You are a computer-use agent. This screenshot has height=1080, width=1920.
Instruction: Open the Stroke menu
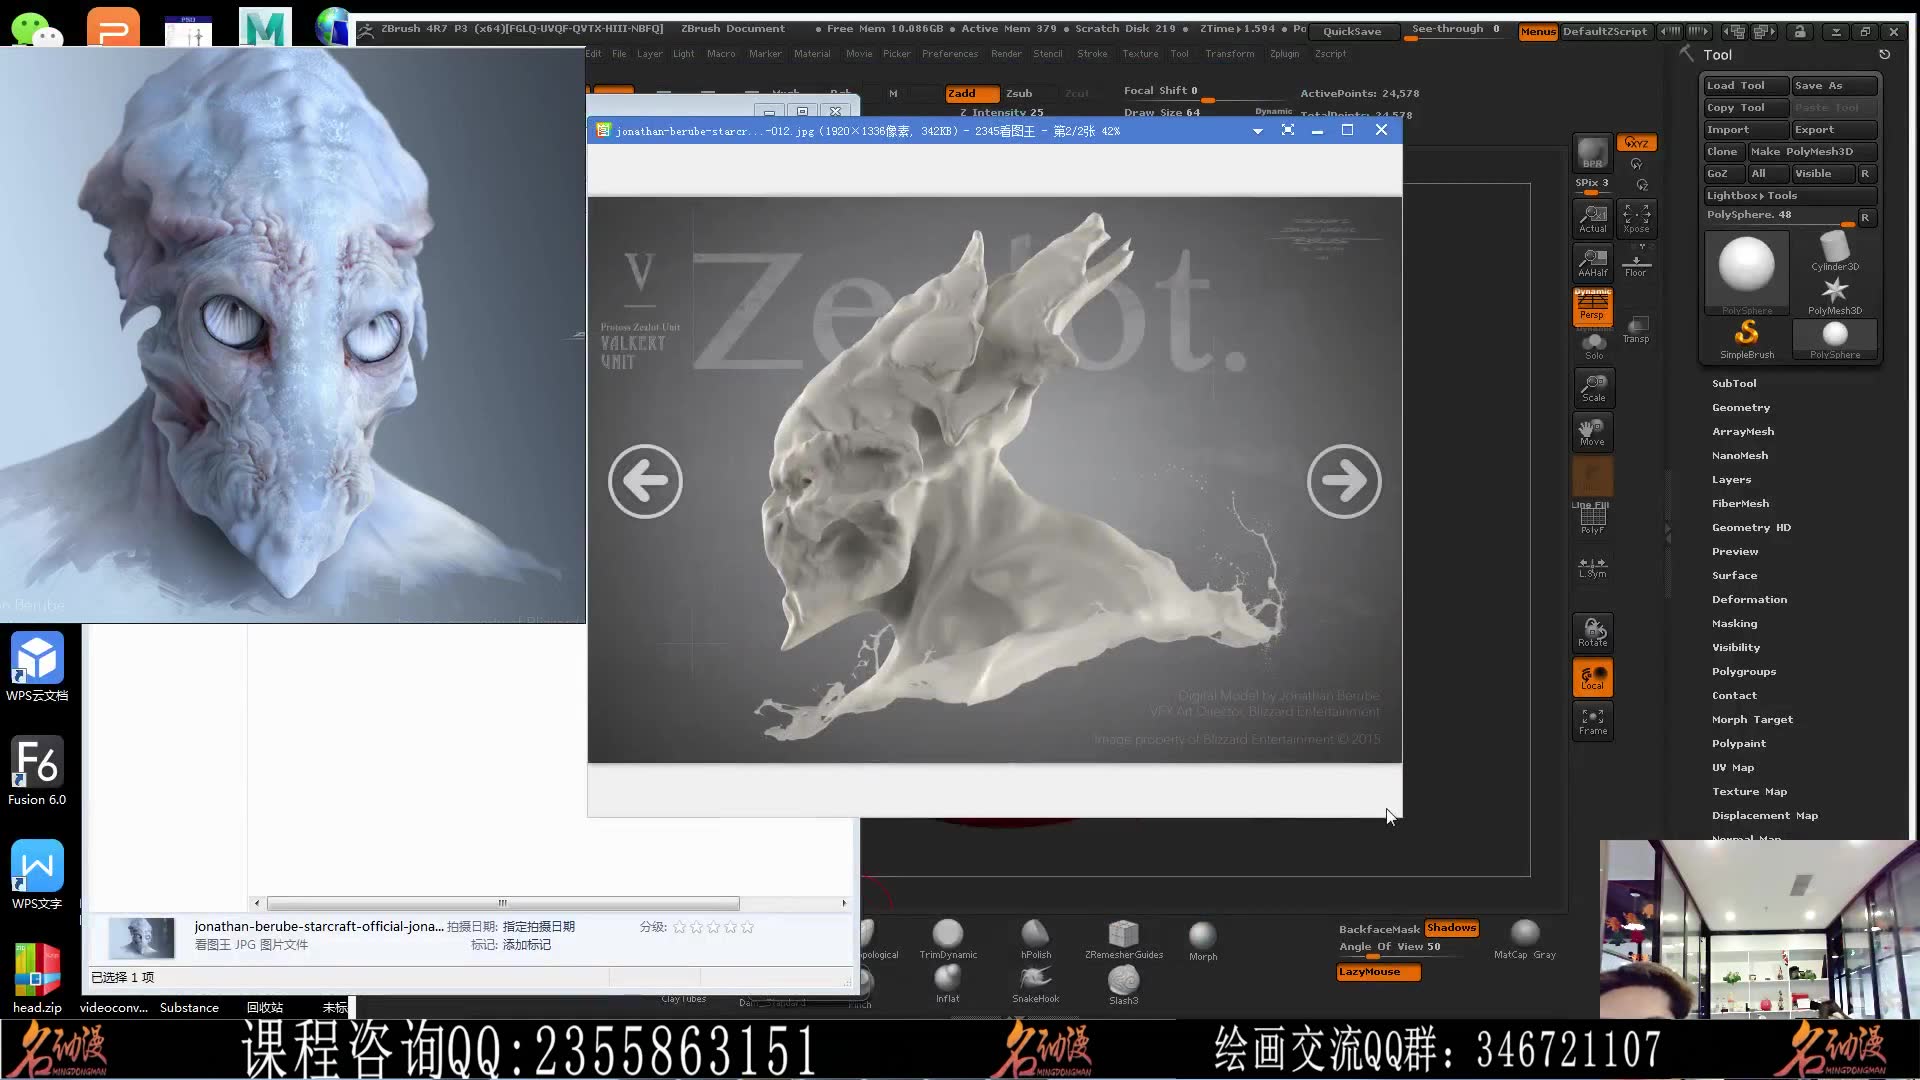(1091, 54)
